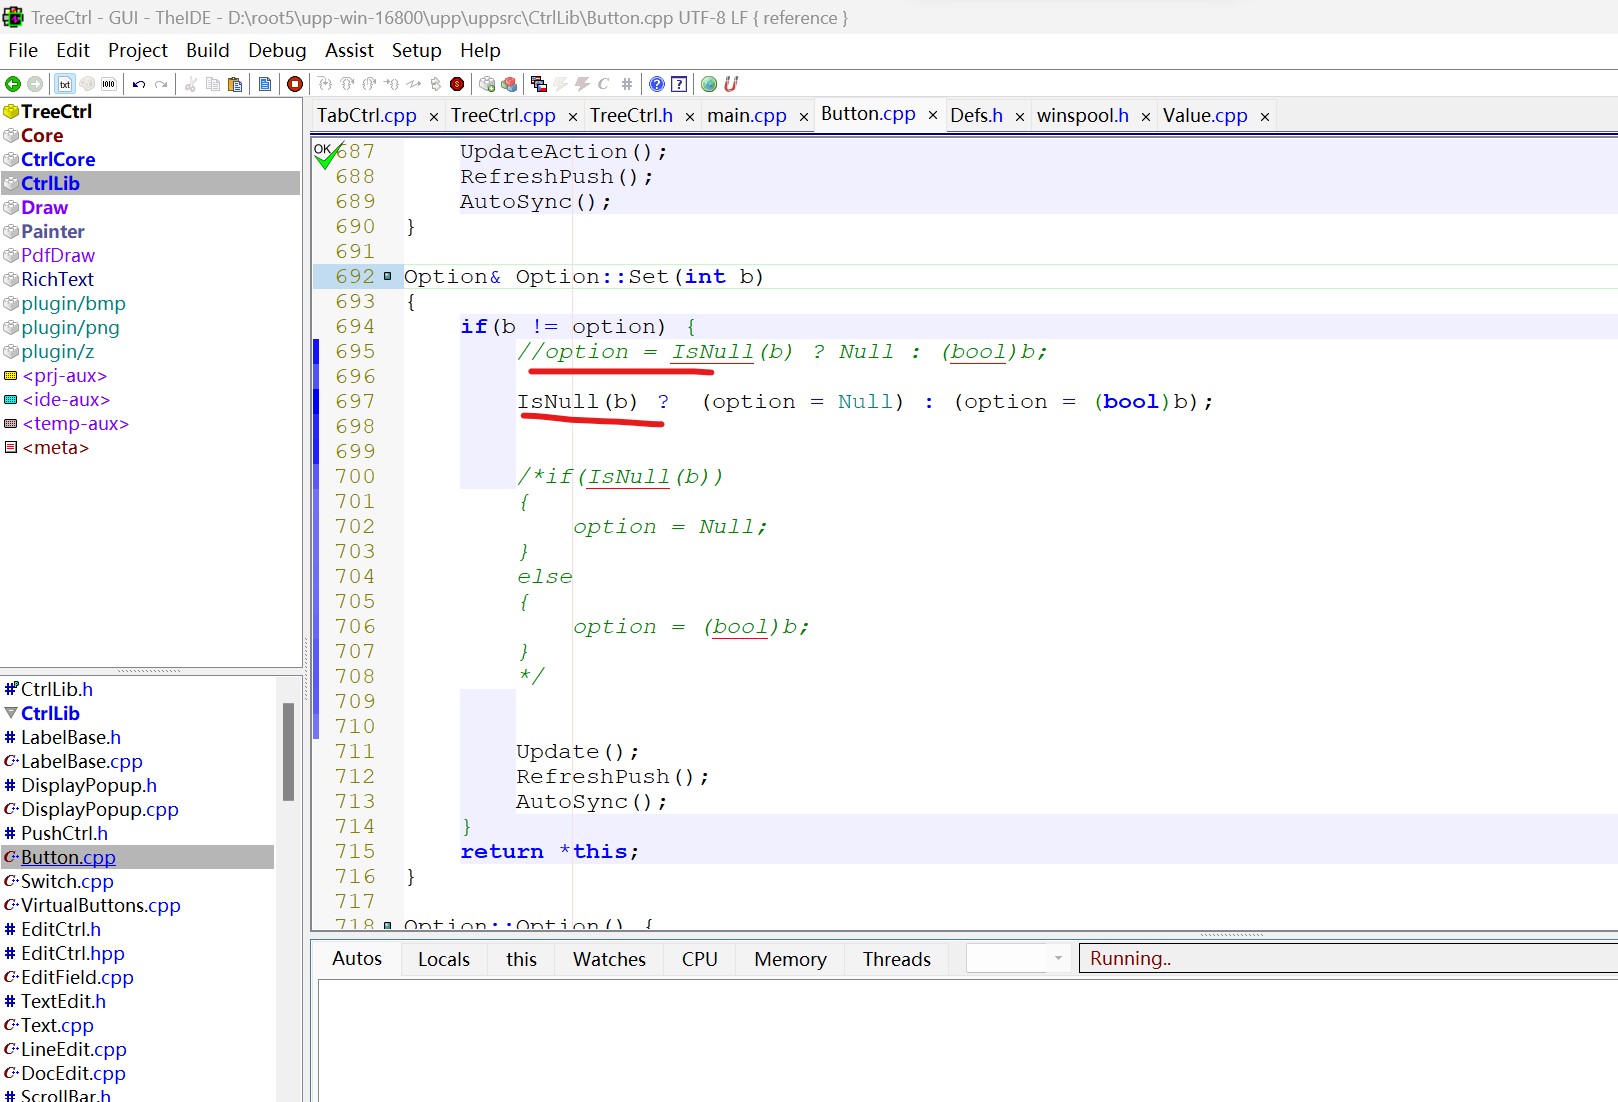The height and width of the screenshot is (1102, 1618).
Task: Stop debugging with the red stop icon
Action: [295, 84]
